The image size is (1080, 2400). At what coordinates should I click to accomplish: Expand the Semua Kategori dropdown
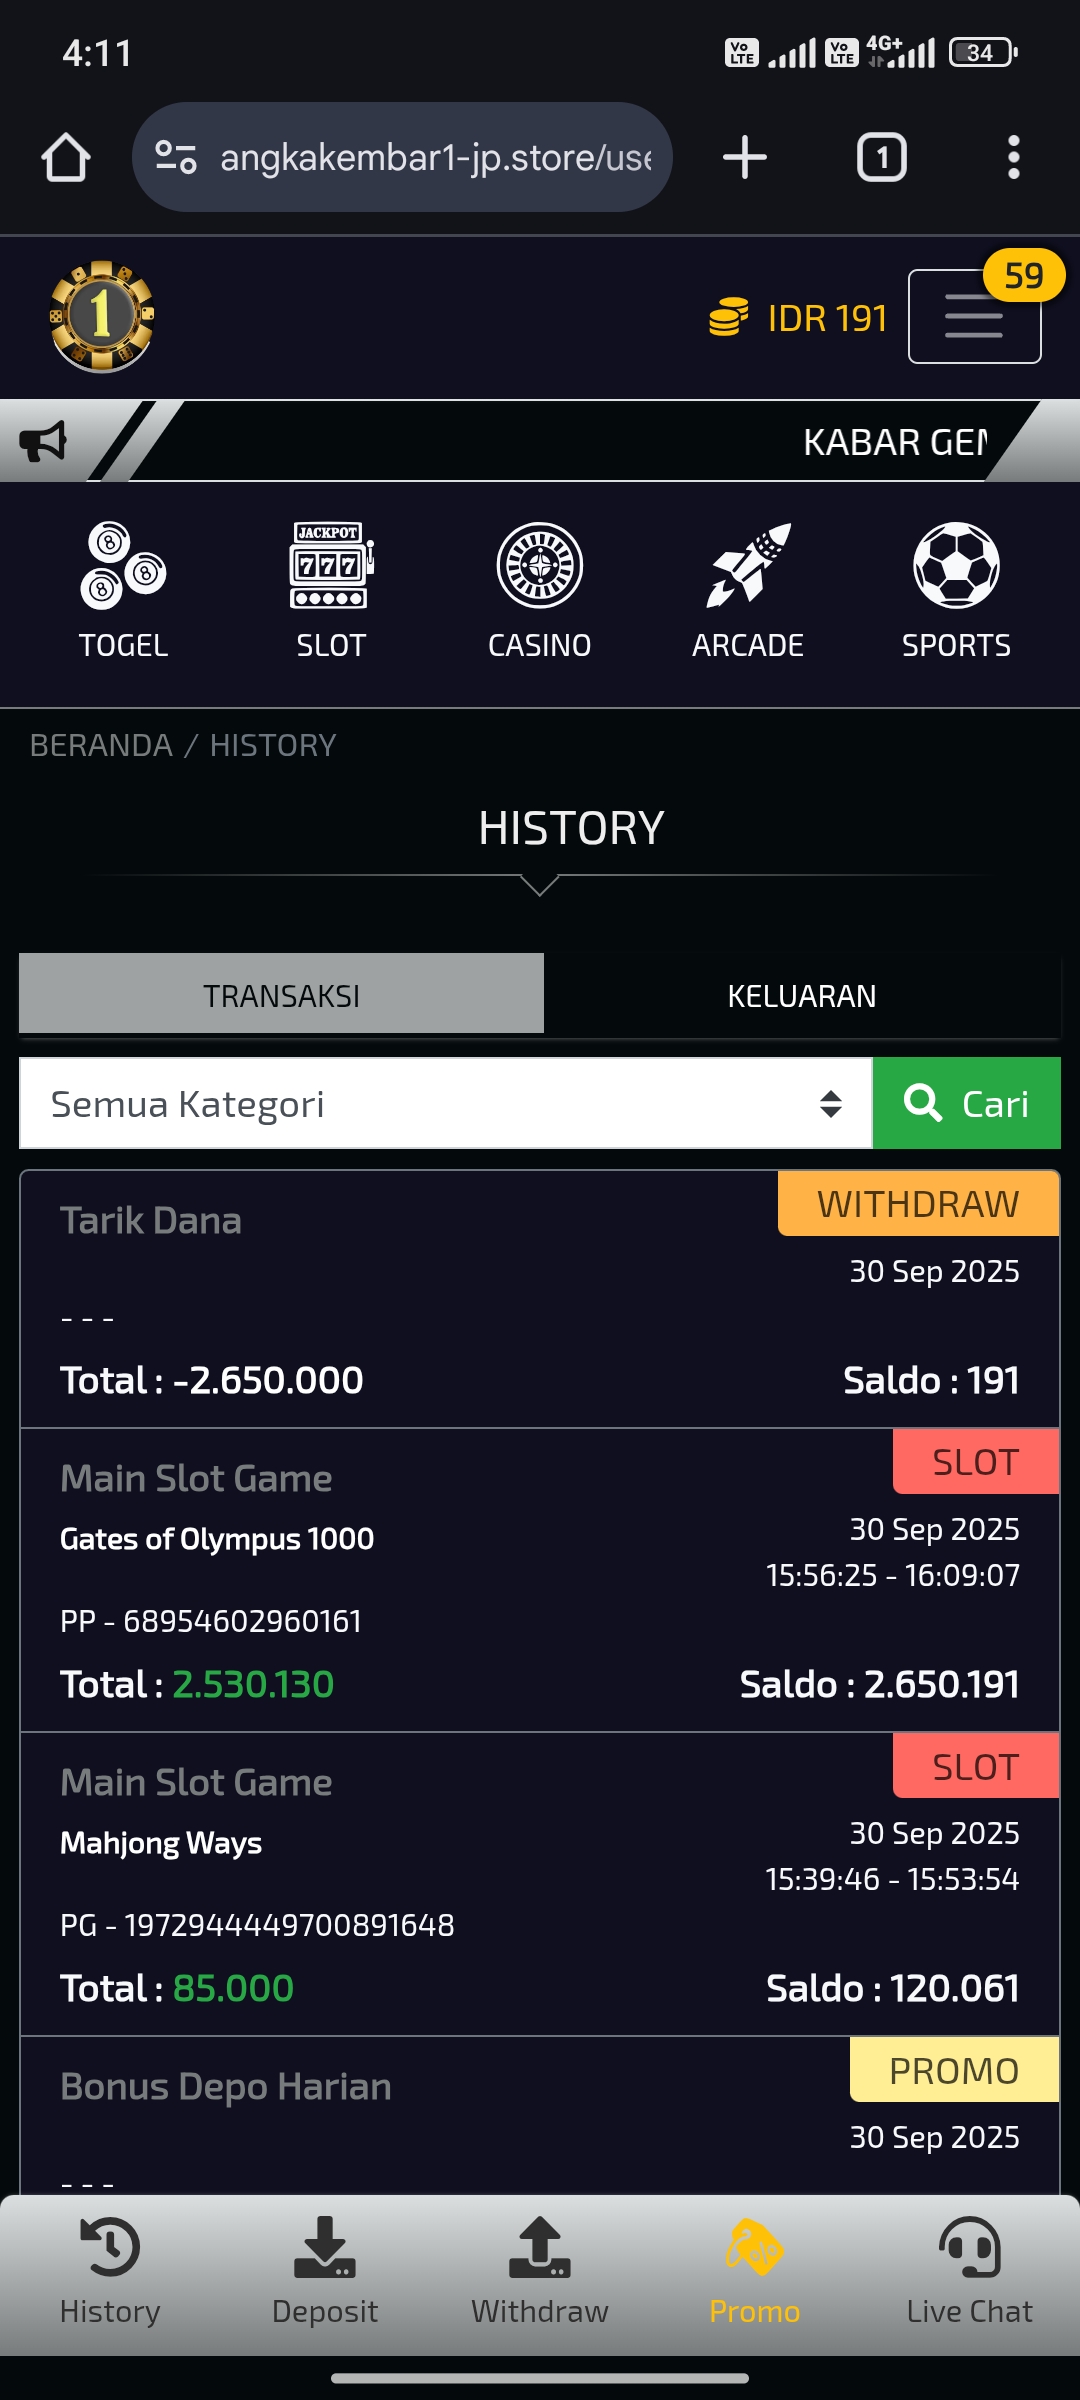tap(445, 1104)
